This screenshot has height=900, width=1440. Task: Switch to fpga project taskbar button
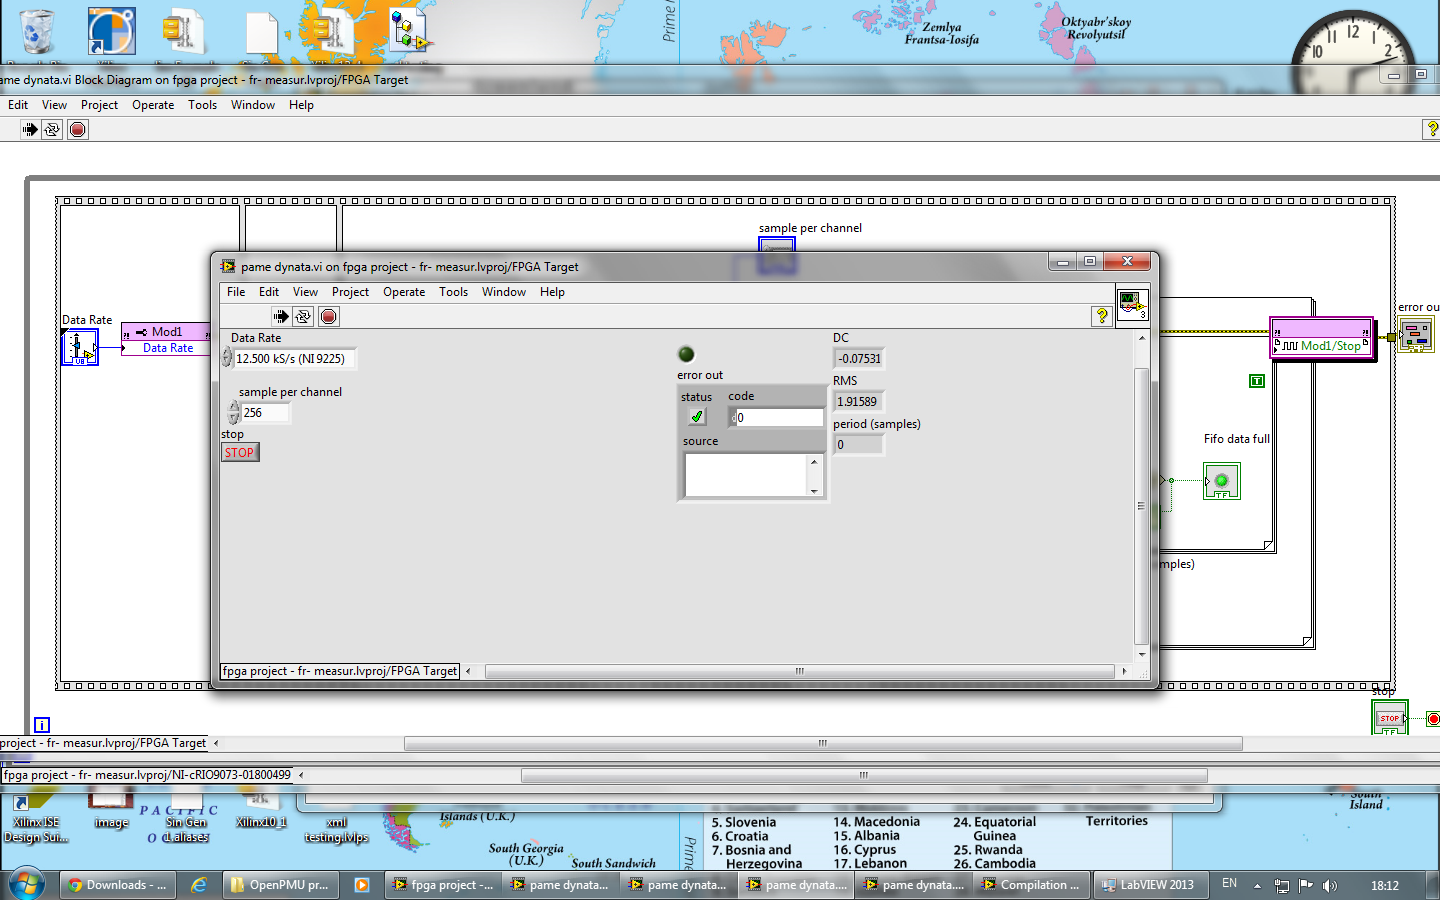point(444,885)
